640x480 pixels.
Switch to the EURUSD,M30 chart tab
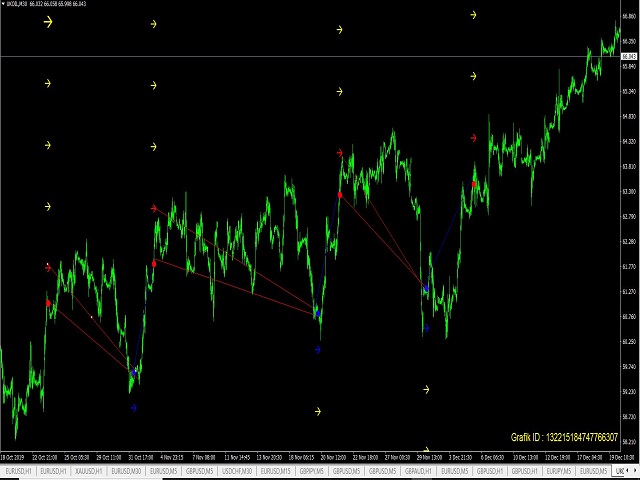click(126, 471)
